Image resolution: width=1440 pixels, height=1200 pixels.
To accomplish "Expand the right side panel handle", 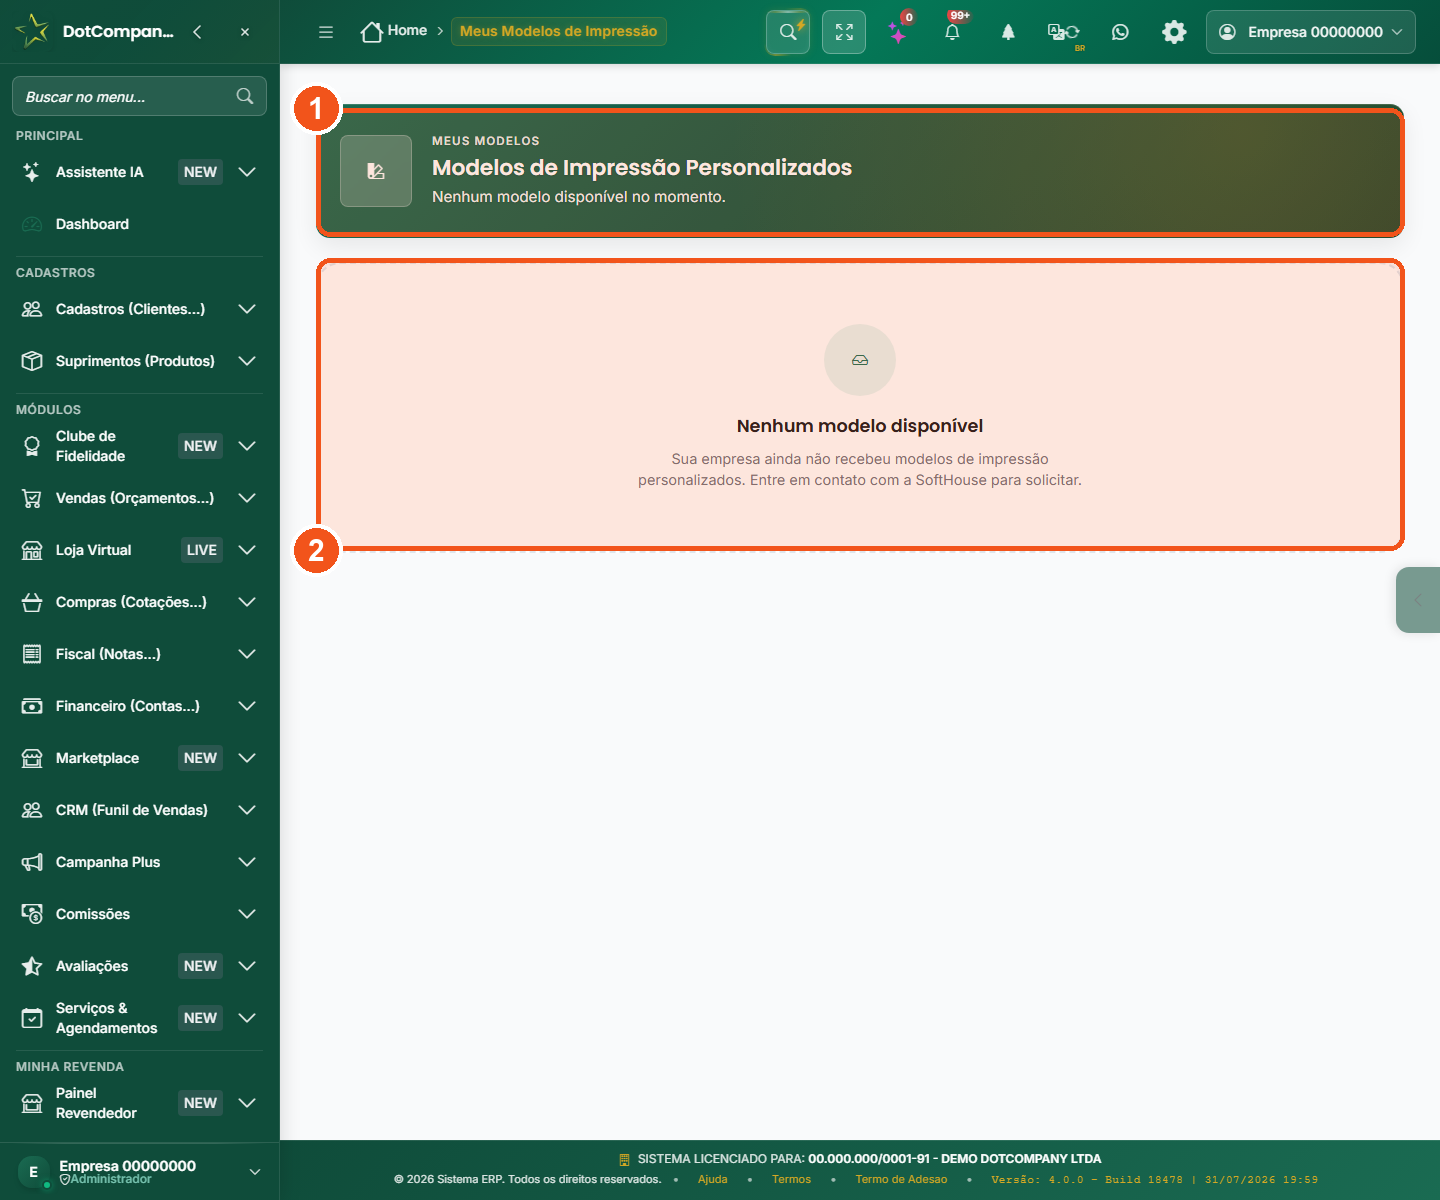I will [1418, 600].
